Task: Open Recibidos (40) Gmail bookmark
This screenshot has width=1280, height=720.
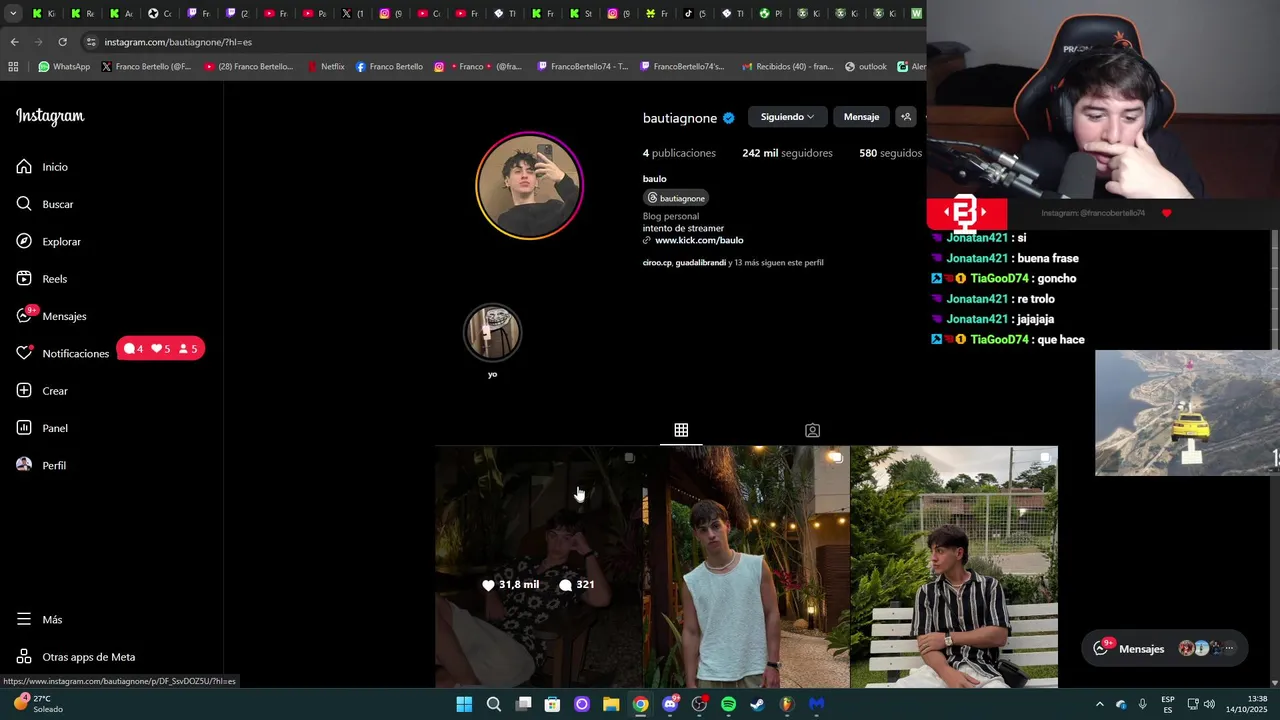Action: [x=787, y=67]
